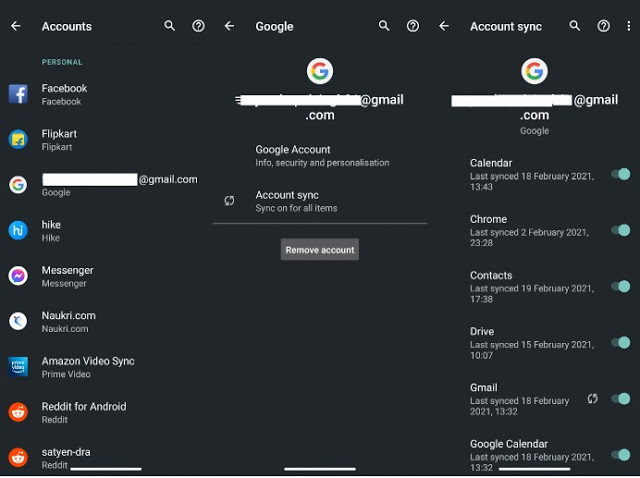Toggle Contacts sync off
Screen dimensions: 640x478
pyautogui.click(x=621, y=286)
